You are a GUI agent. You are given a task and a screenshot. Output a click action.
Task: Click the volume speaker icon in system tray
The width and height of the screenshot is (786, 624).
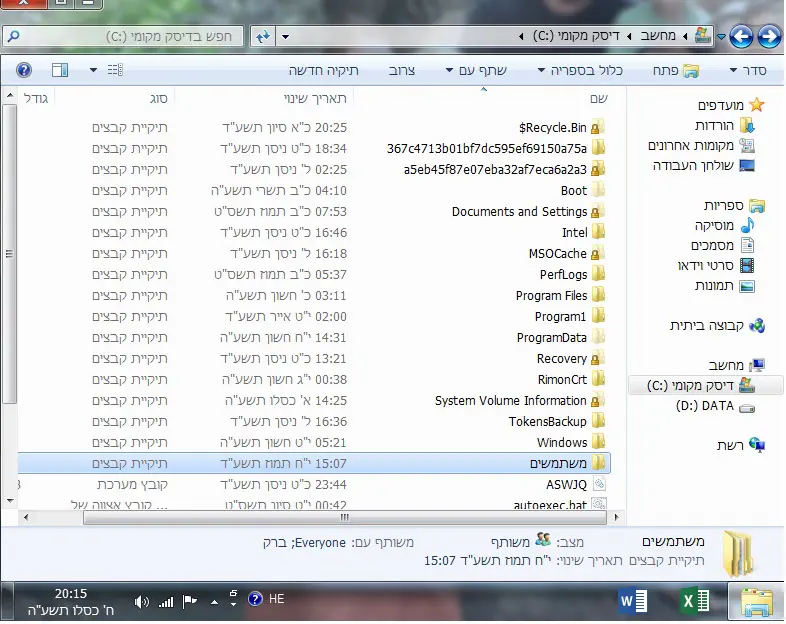tap(141, 601)
